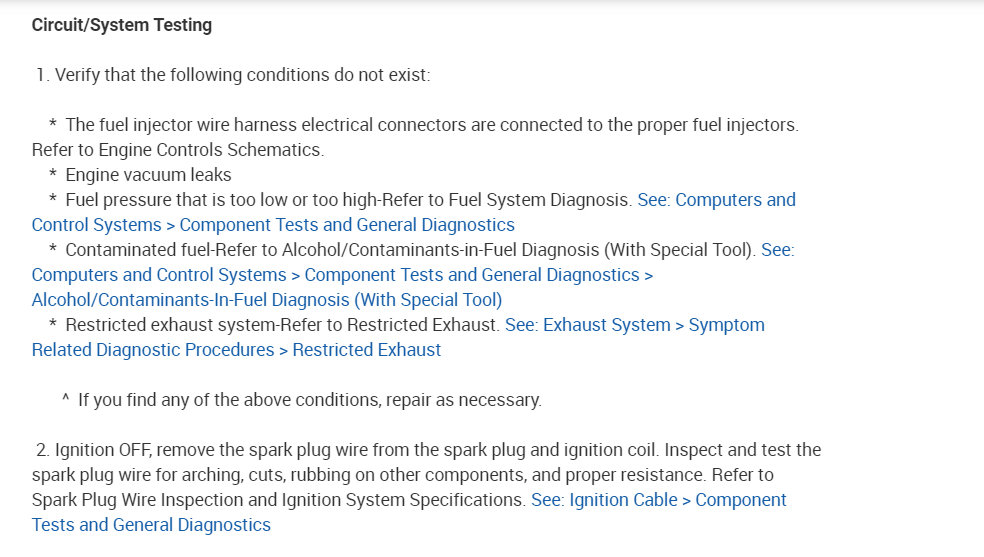Click the "Circuit/System Testing" heading
This screenshot has height=557, width=984.
point(122,25)
